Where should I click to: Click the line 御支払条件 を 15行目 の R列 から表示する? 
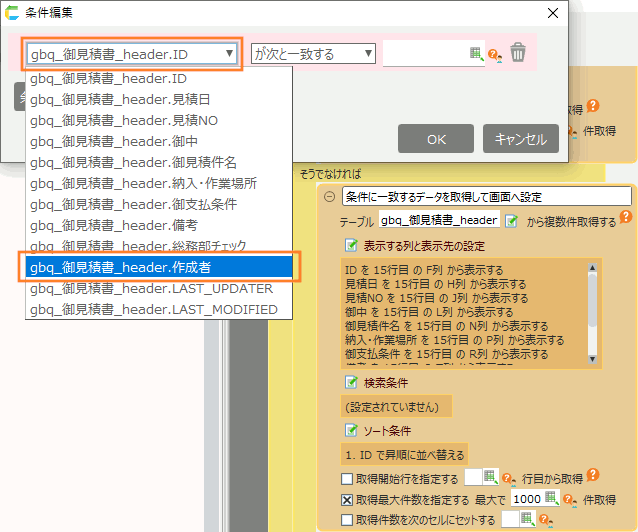(446, 354)
